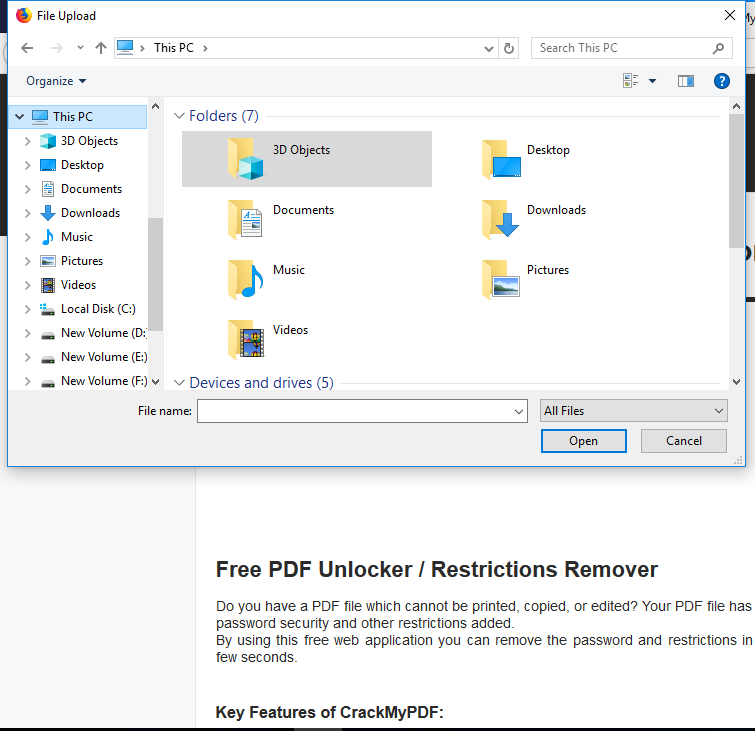
Task: Select Local Disk (C:) in tree
Action: pyautogui.click(x=98, y=309)
